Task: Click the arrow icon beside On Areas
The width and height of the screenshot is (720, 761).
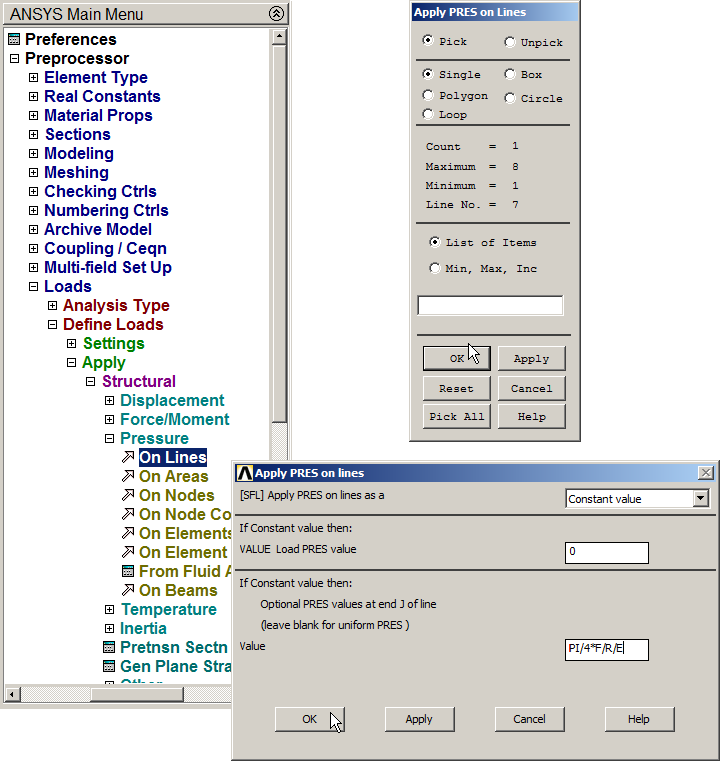Action: pyautogui.click(x=127, y=477)
